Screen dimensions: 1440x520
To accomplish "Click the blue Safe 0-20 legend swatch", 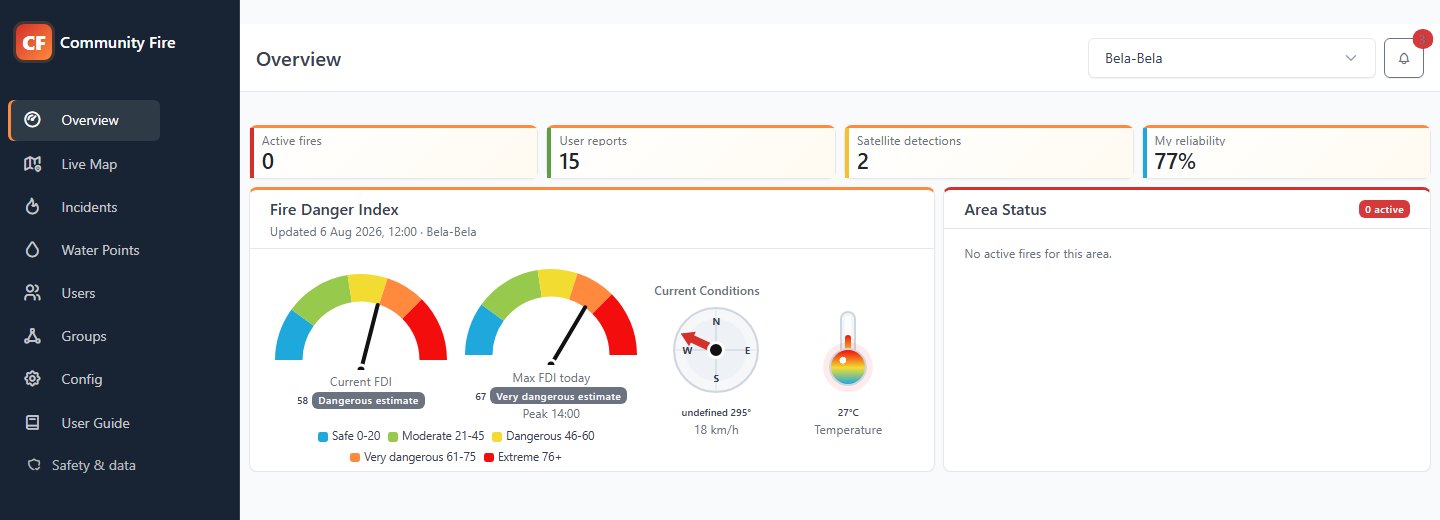I will tap(323, 436).
